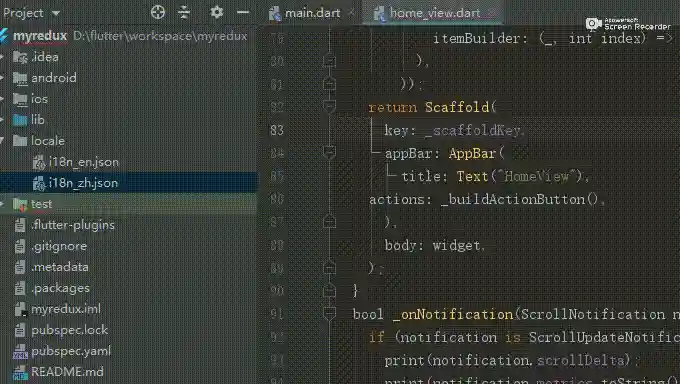Screen dimensions: 680x384
Task: Click on 'print(notification.scrollDelta)' line
Action: pyautogui.click(x=512, y=360)
